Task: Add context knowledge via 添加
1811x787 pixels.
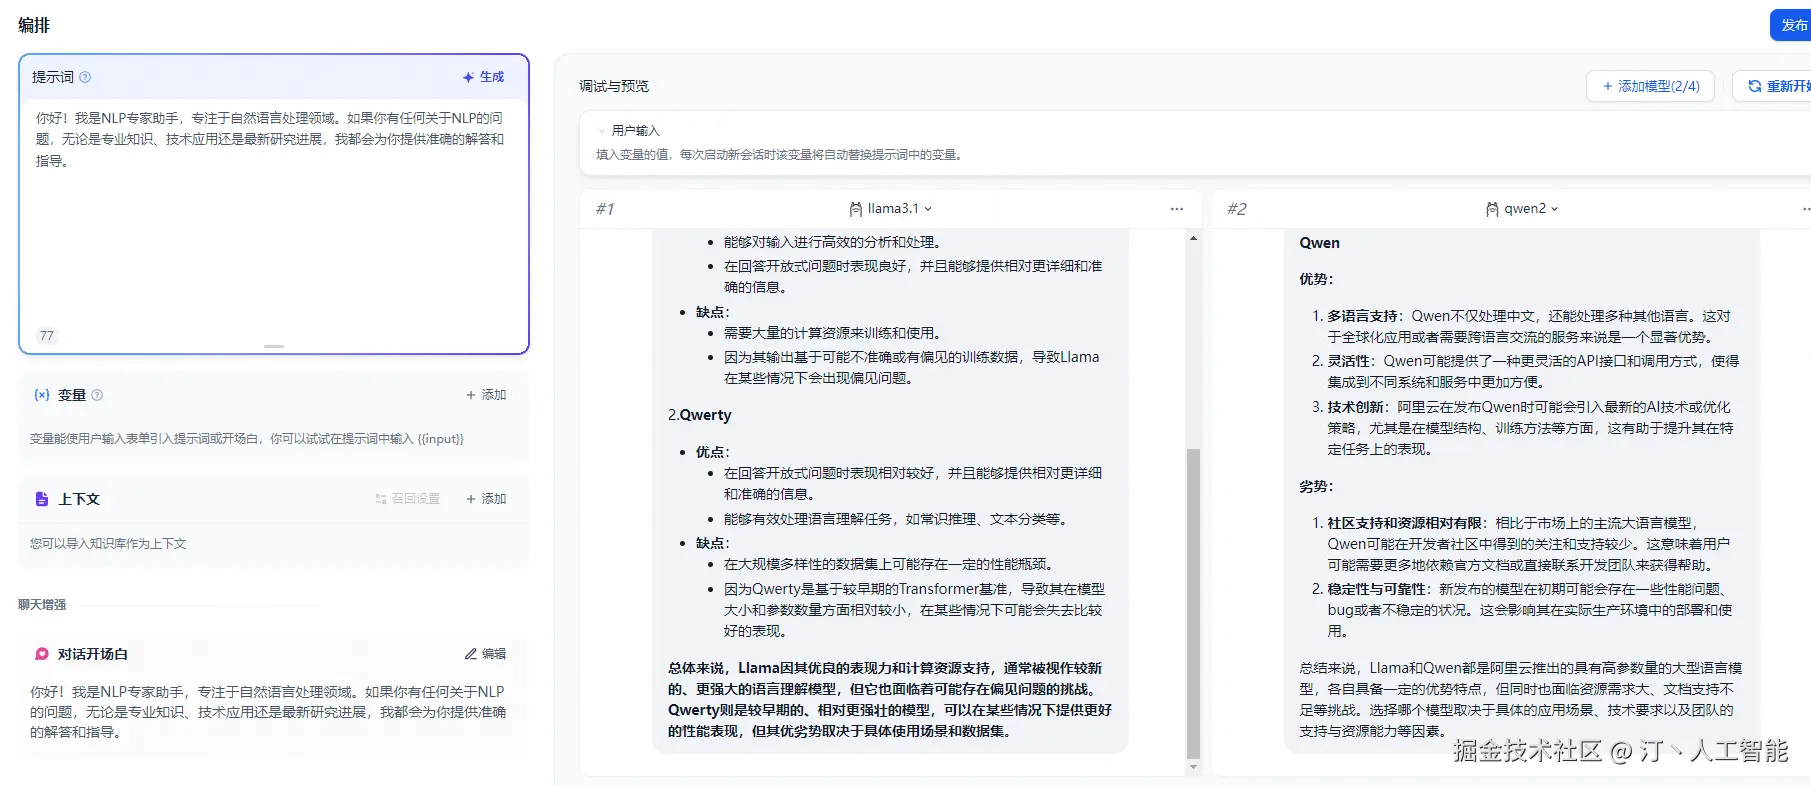Action: pyautogui.click(x=486, y=499)
